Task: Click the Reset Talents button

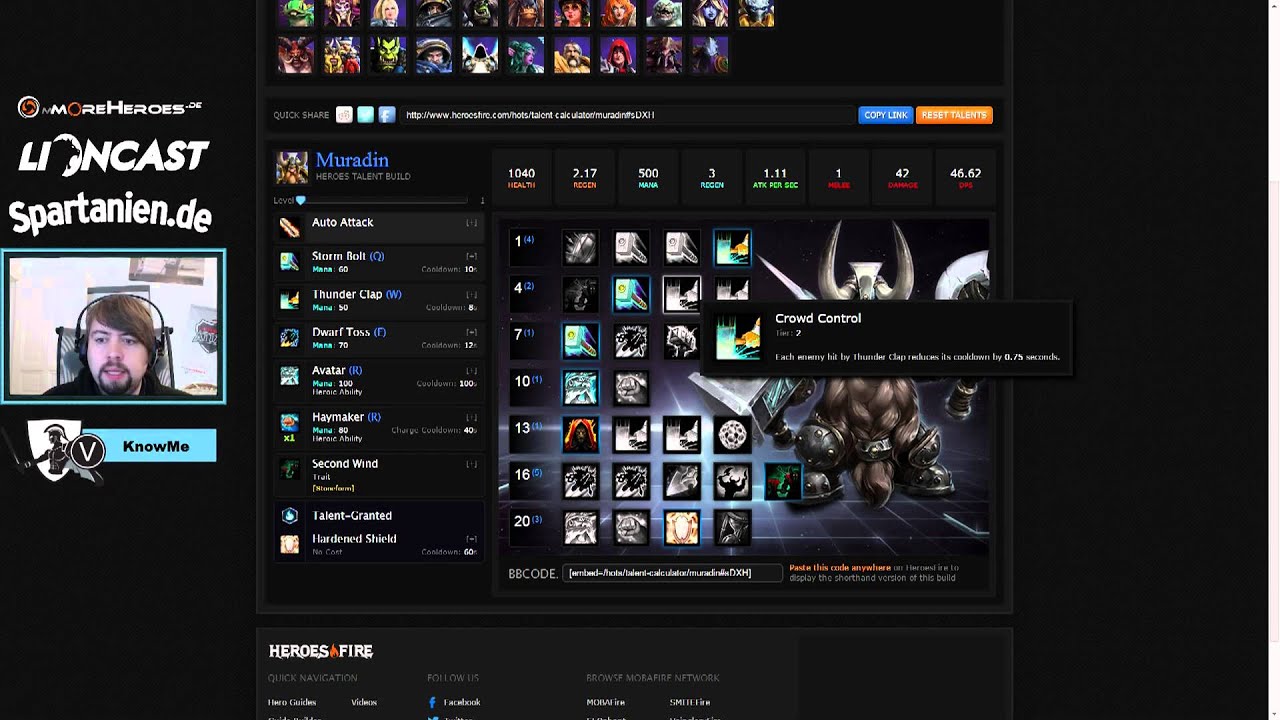Action: click(x=954, y=115)
